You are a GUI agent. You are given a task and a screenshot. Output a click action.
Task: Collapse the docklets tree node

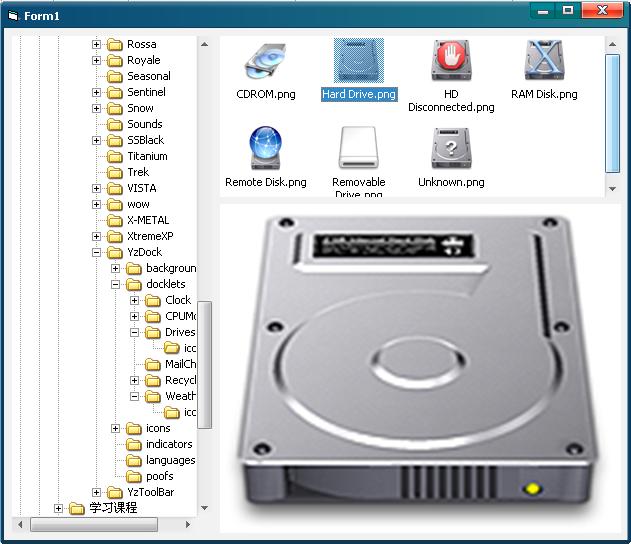pyautogui.click(x=116, y=285)
